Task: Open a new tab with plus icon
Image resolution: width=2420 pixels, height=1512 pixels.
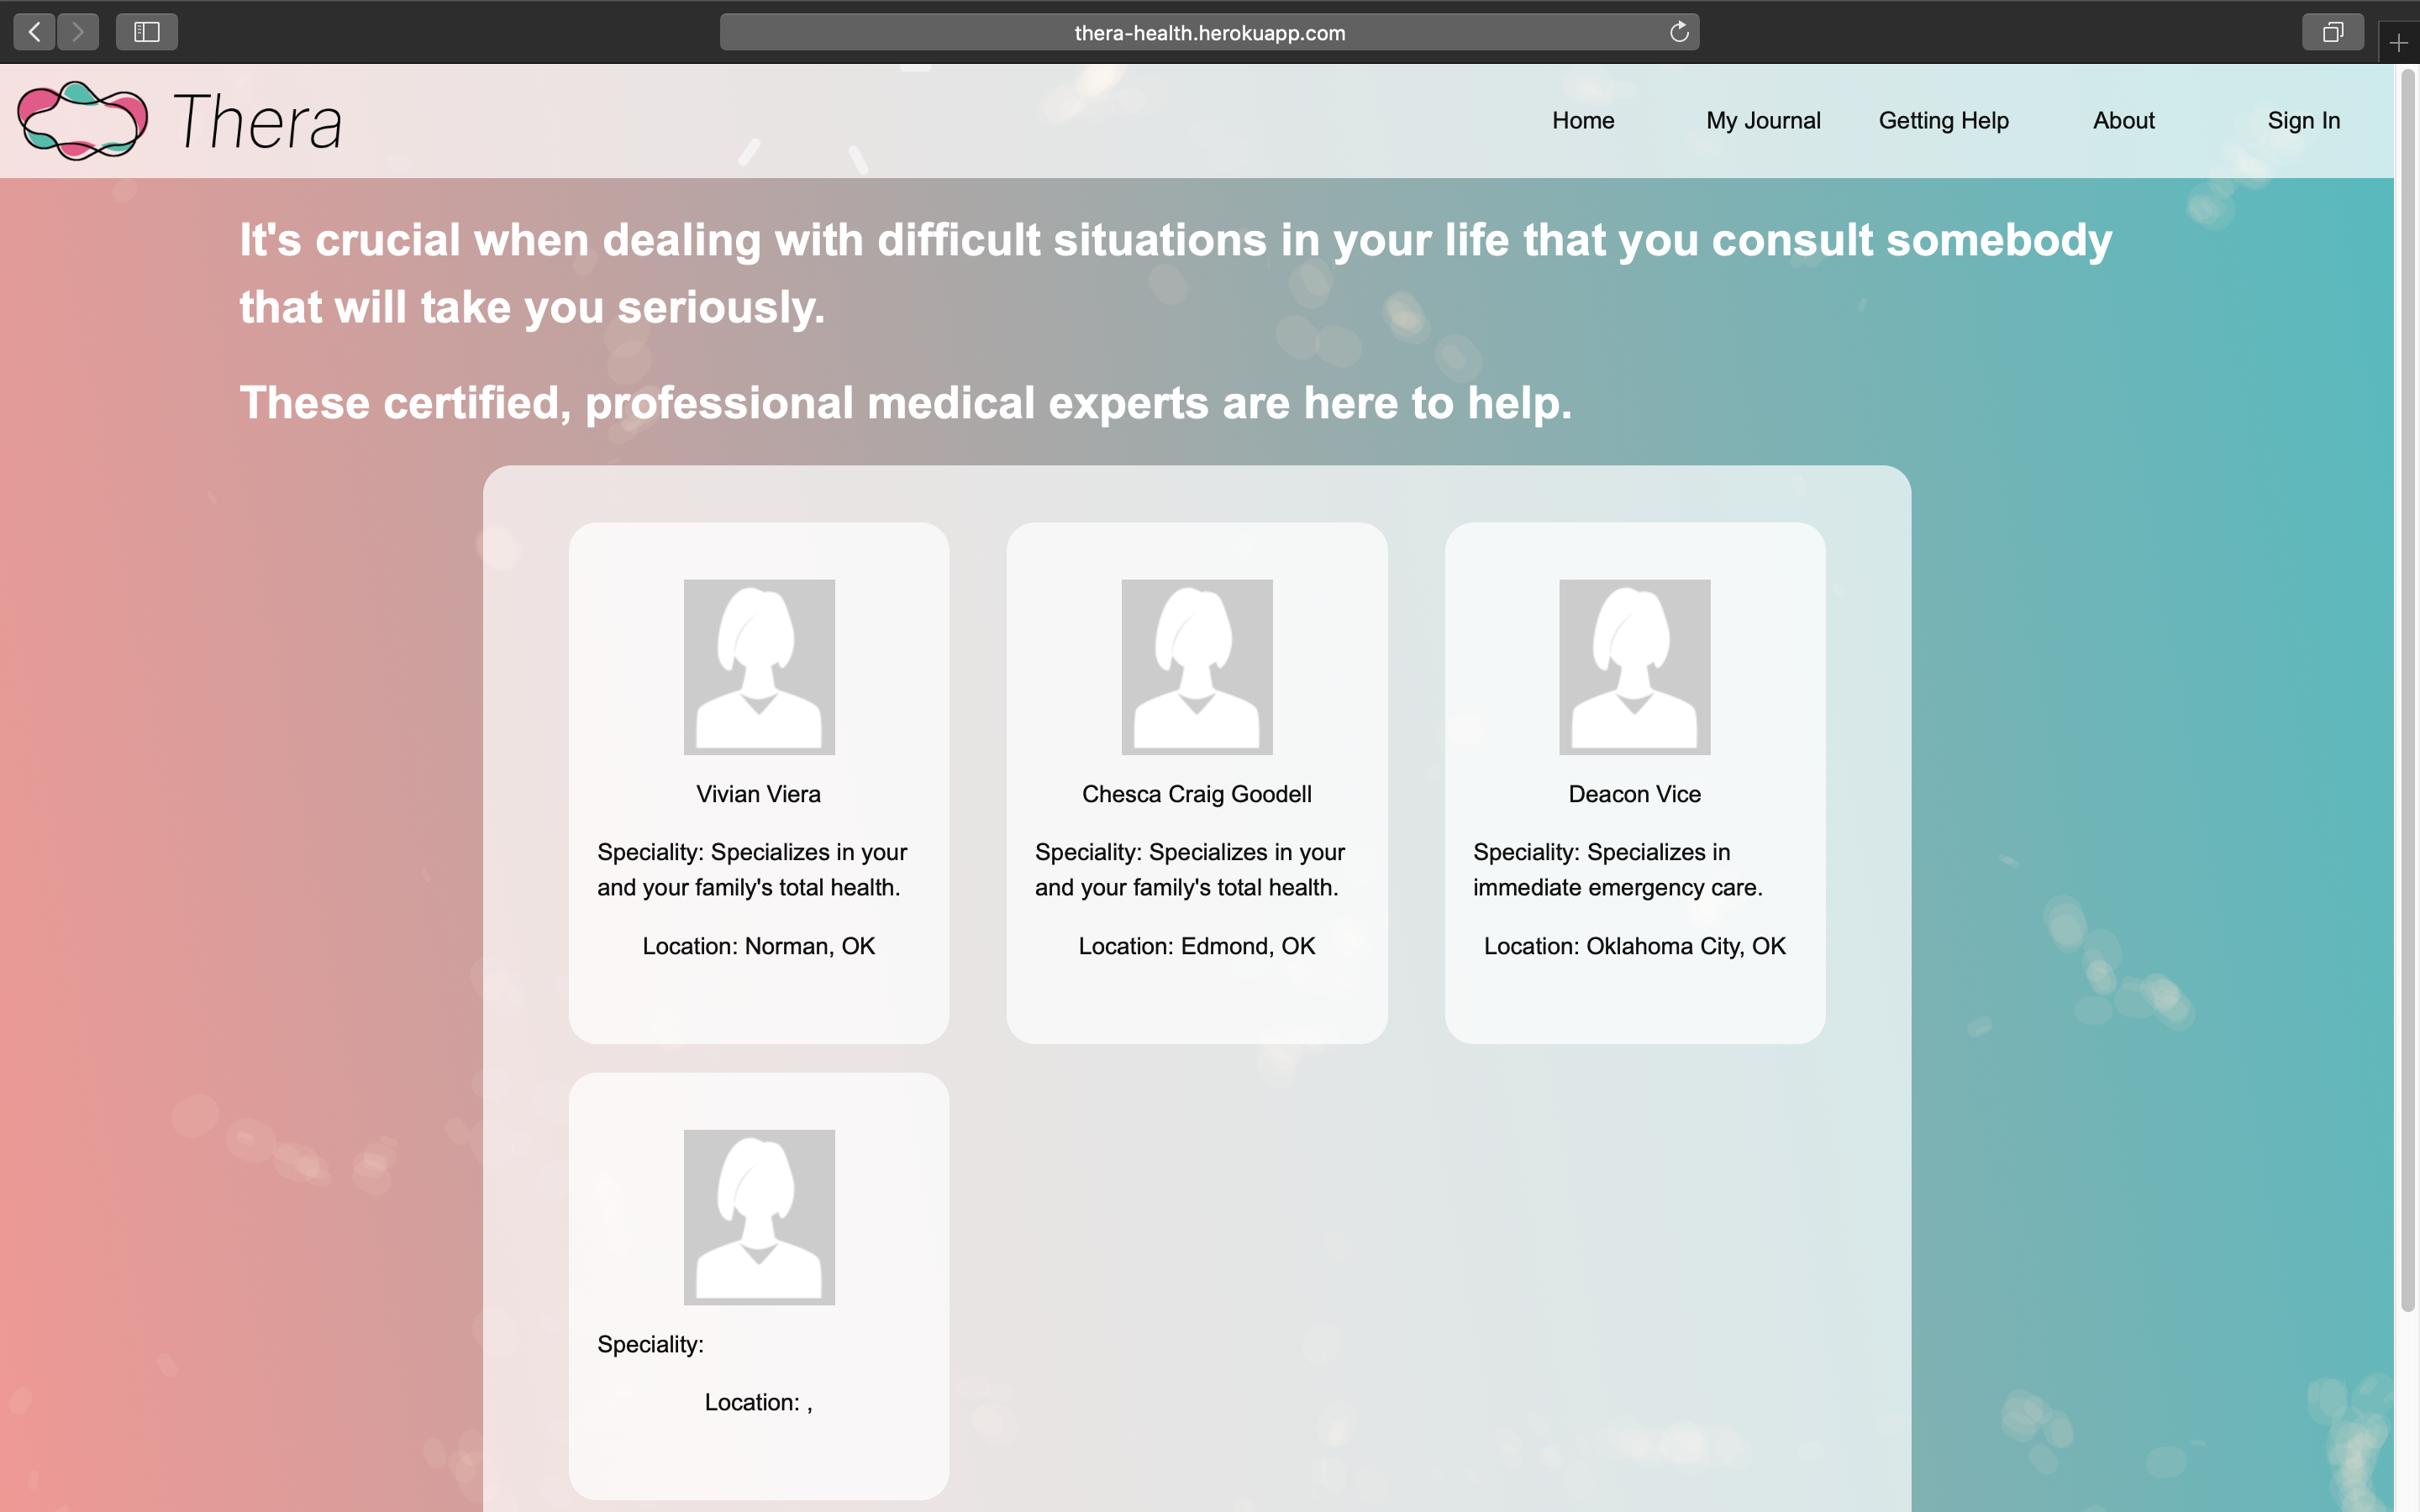Action: 2398,43
